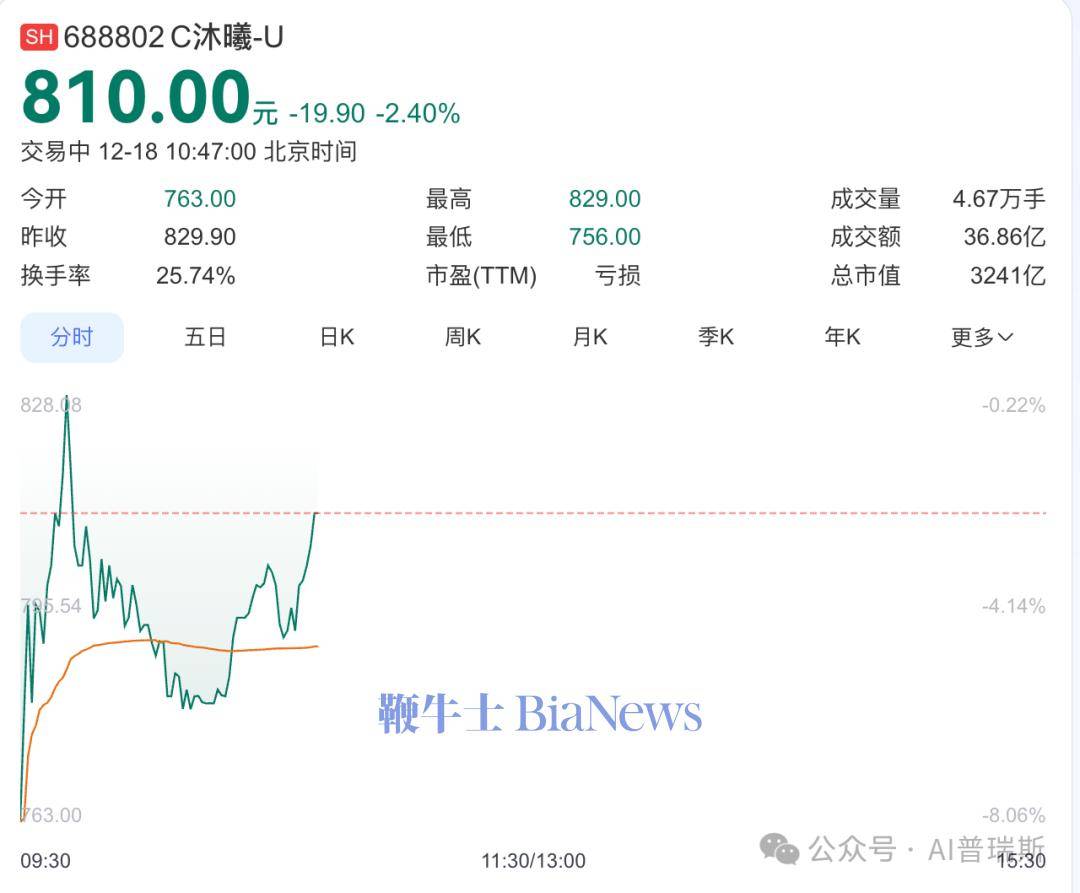The height and width of the screenshot is (893, 1080).
Task: Open the 日K chart tab
Action: pyautogui.click(x=337, y=337)
